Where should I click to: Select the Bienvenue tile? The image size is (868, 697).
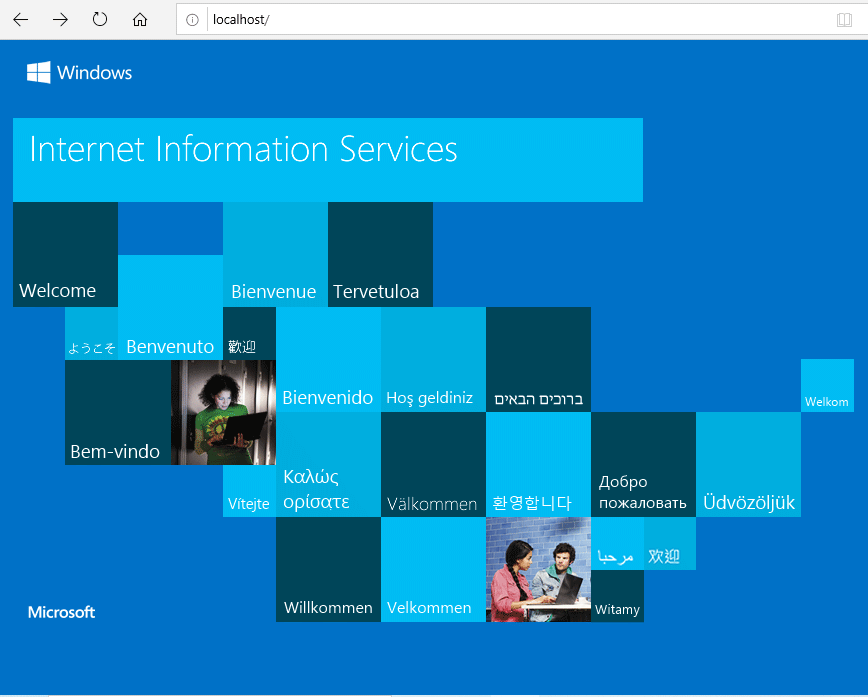coord(274,253)
